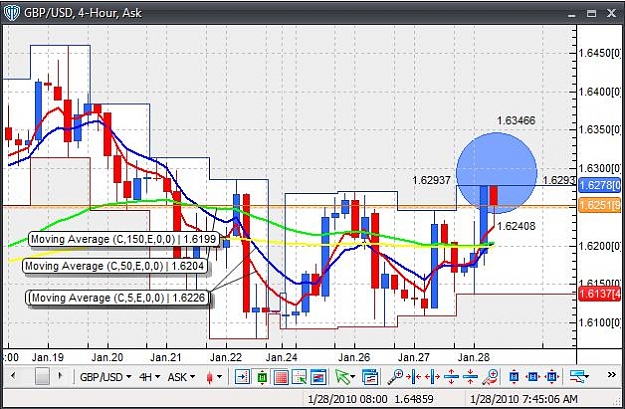Compress the chart vertically with inward arrows icon
This screenshot has width=625, height=409.
tap(470, 376)
